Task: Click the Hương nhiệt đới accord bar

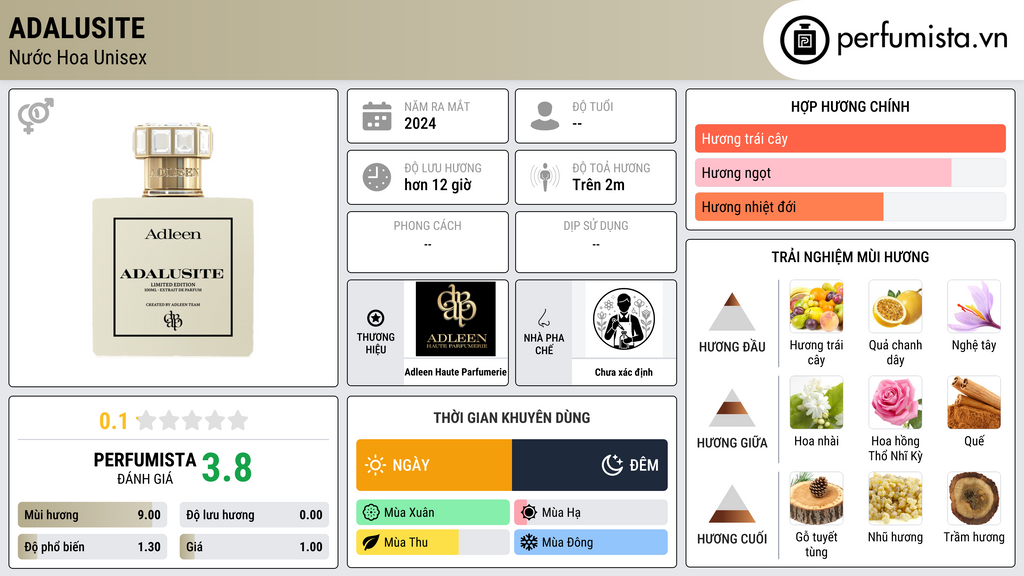Action: pyautogui.click(x=850, y=207)
